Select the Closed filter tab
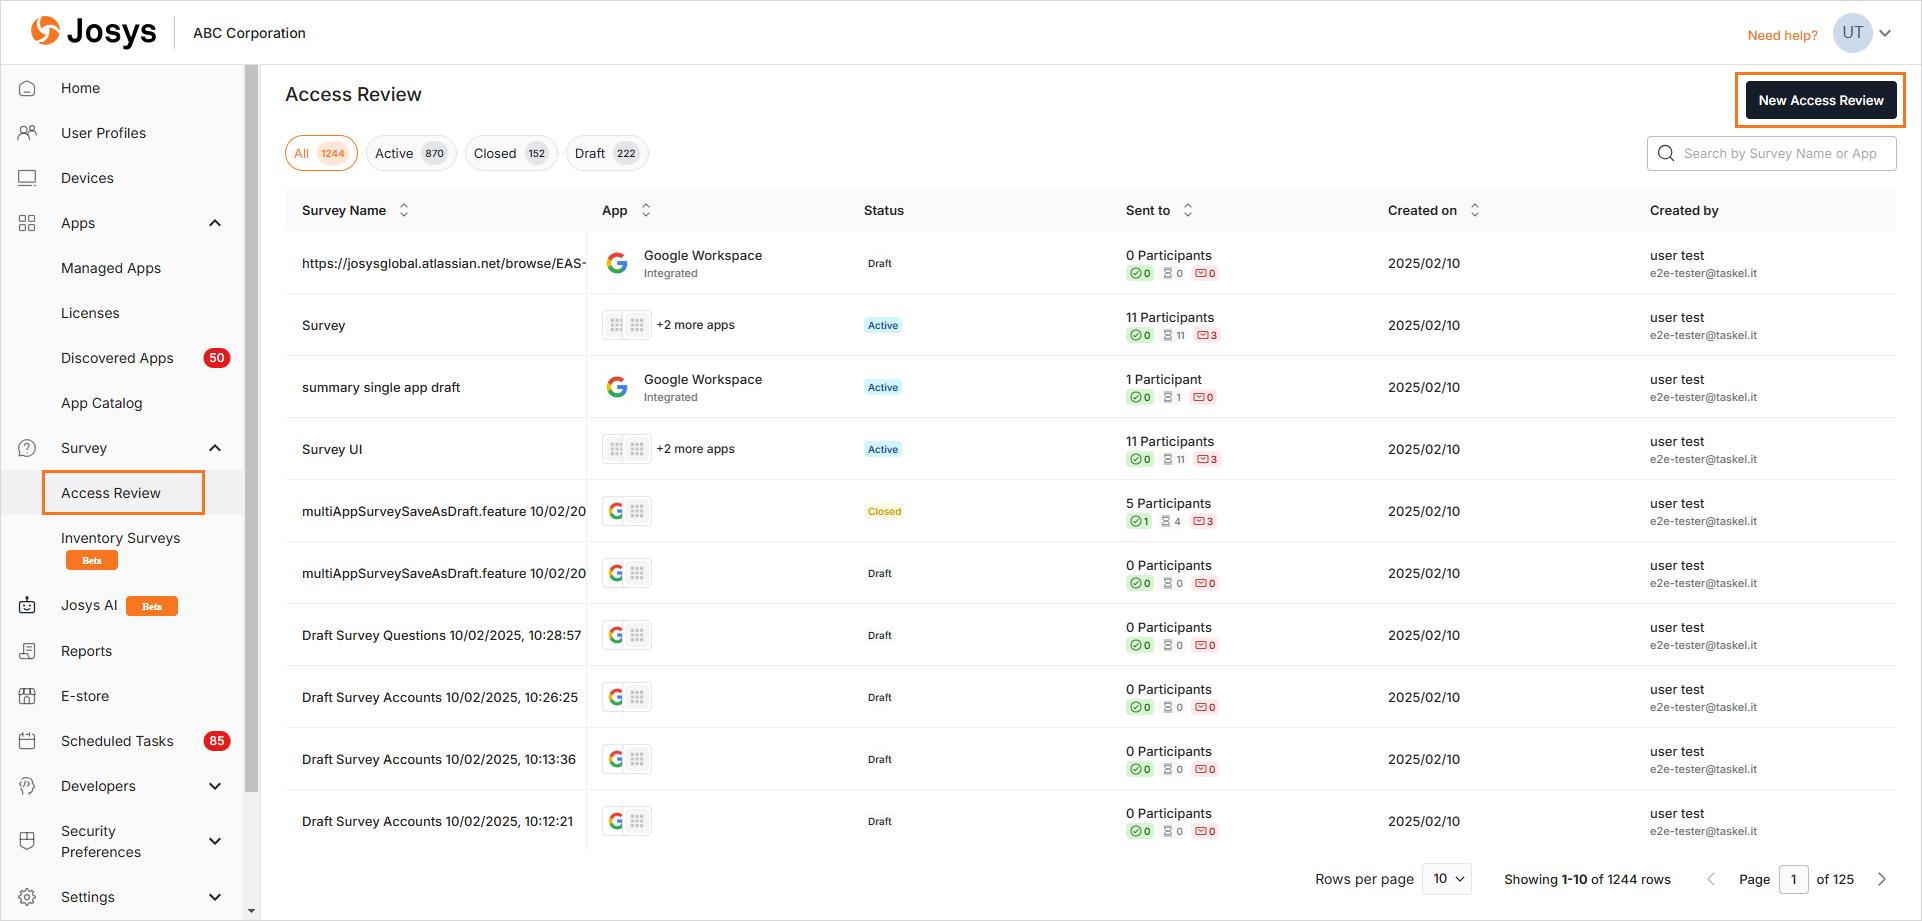This screenshot has height=921, width=1922. [x=511, y=153]
